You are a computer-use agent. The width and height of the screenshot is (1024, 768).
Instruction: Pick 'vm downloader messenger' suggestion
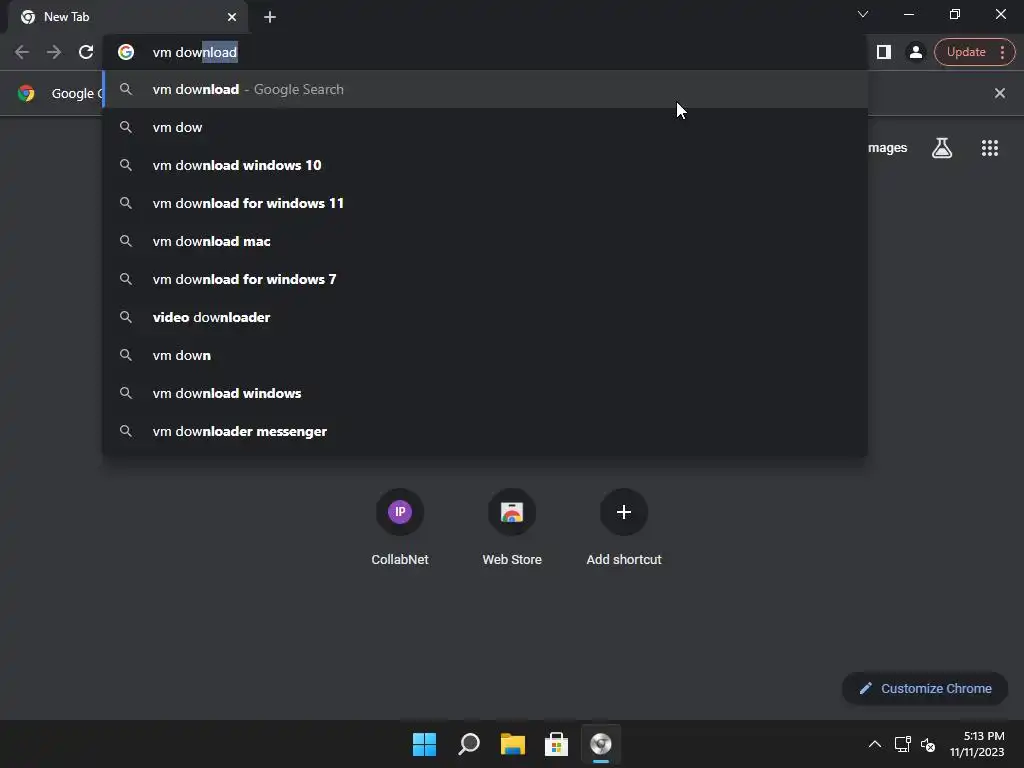(x=485, y=431)
